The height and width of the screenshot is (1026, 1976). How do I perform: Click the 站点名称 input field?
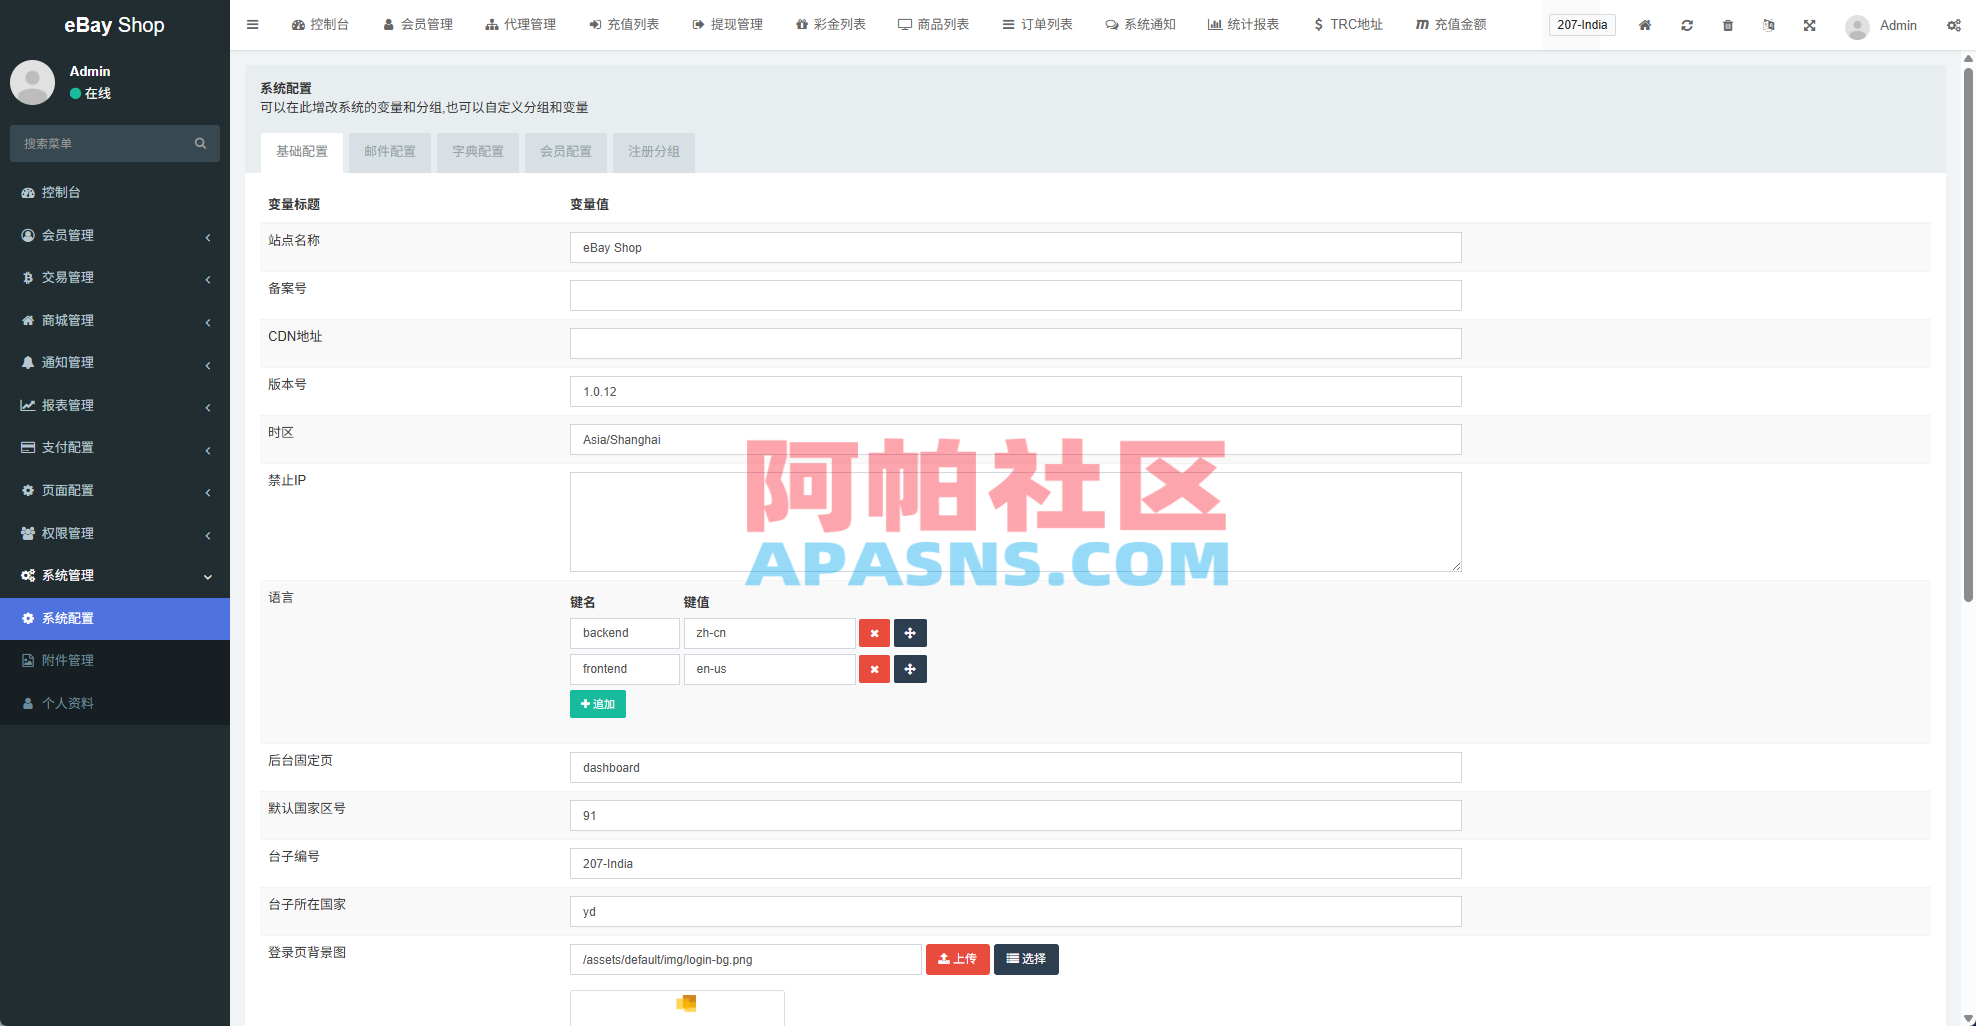1016,248
